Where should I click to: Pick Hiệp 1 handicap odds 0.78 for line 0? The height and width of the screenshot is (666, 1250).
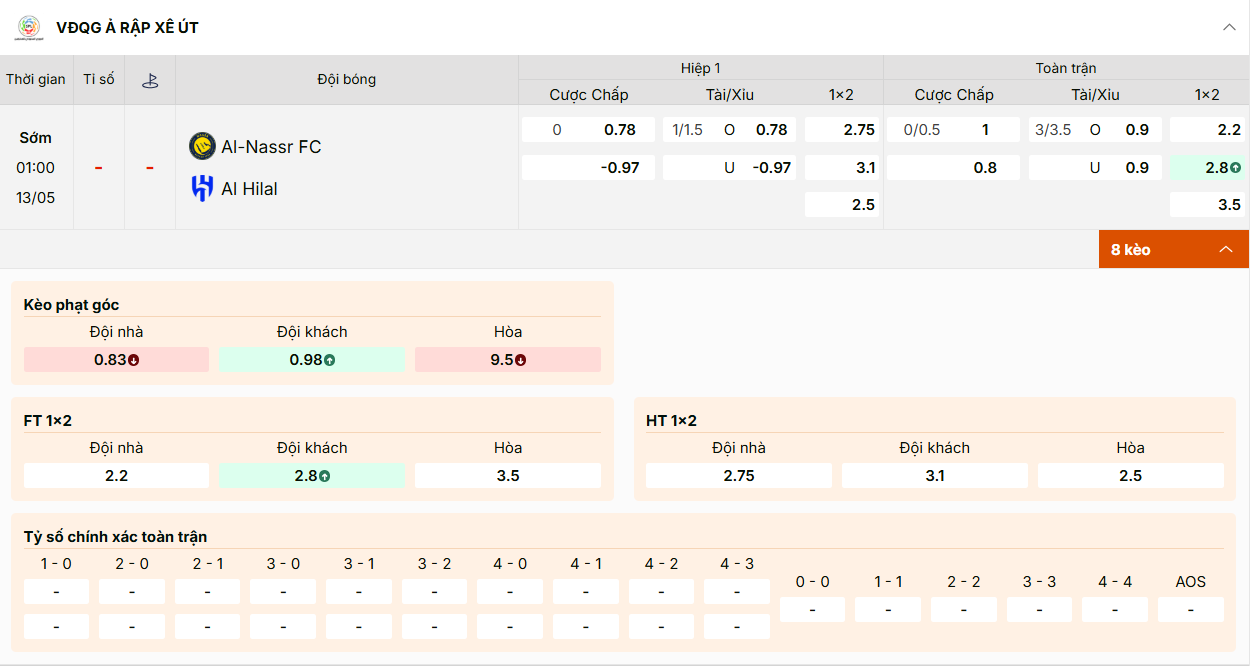pos(588,130)
